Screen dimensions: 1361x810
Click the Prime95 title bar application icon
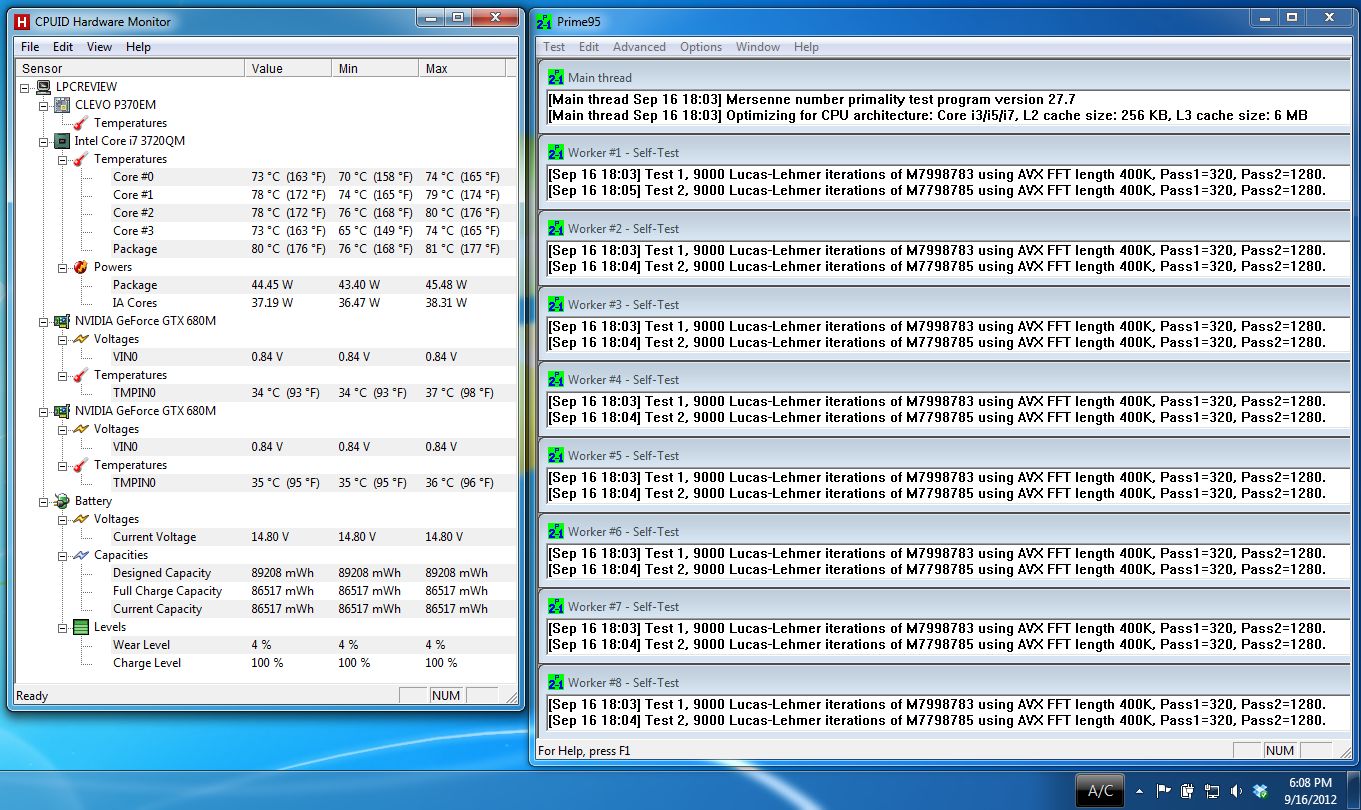[544, 21]
